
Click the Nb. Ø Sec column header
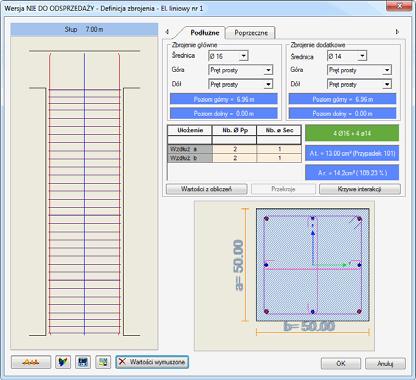tap(279, 130)
